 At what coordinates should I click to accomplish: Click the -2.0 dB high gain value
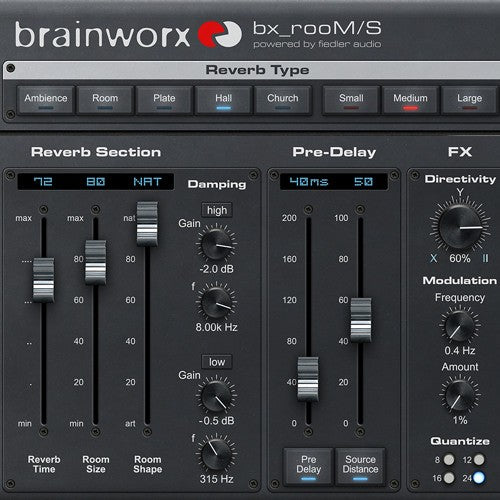pyautogui.click(x=216, y=269)
